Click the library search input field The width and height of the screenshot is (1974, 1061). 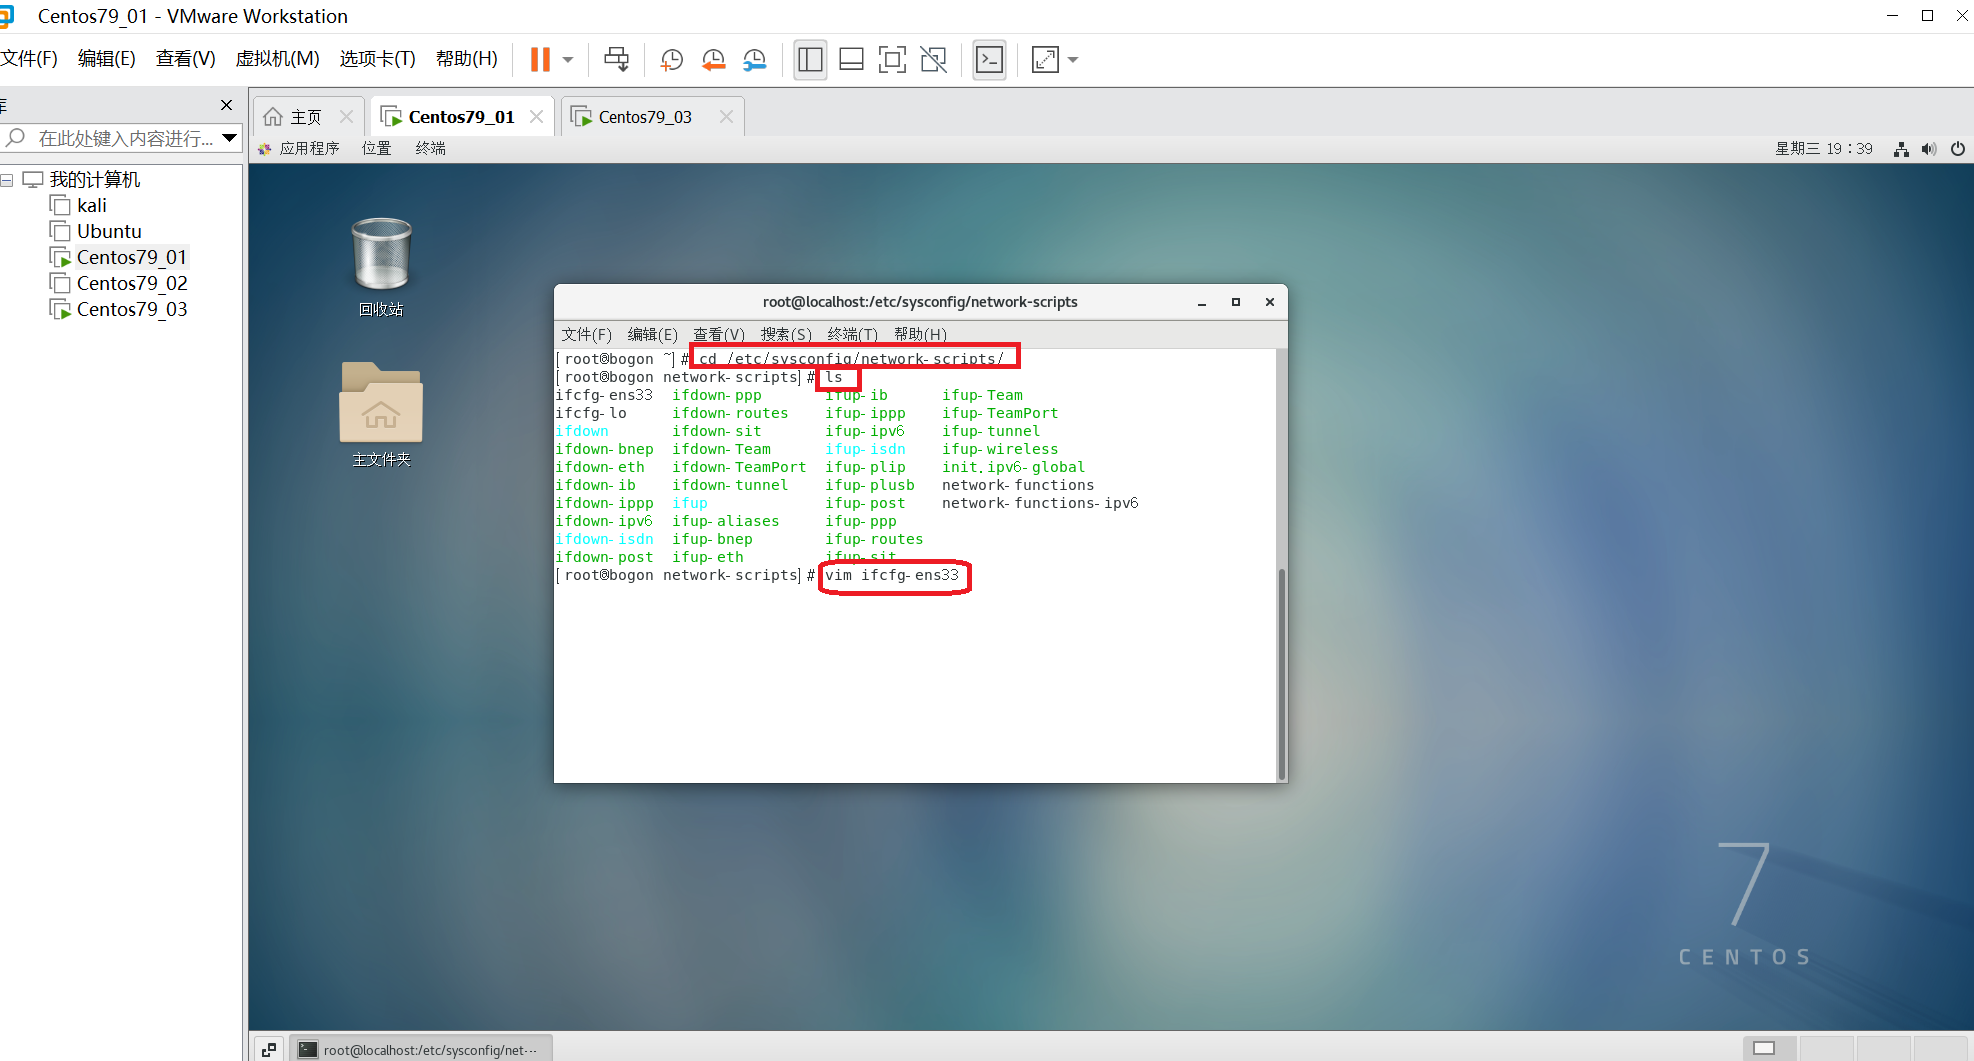[125, 138]
